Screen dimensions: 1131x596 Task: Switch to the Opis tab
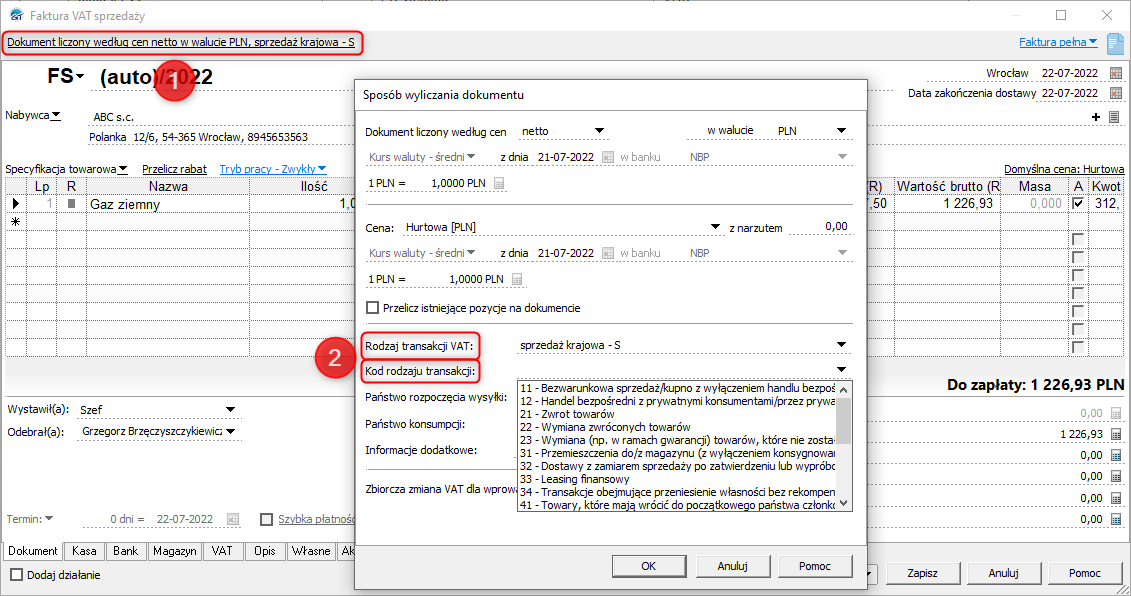265,551
